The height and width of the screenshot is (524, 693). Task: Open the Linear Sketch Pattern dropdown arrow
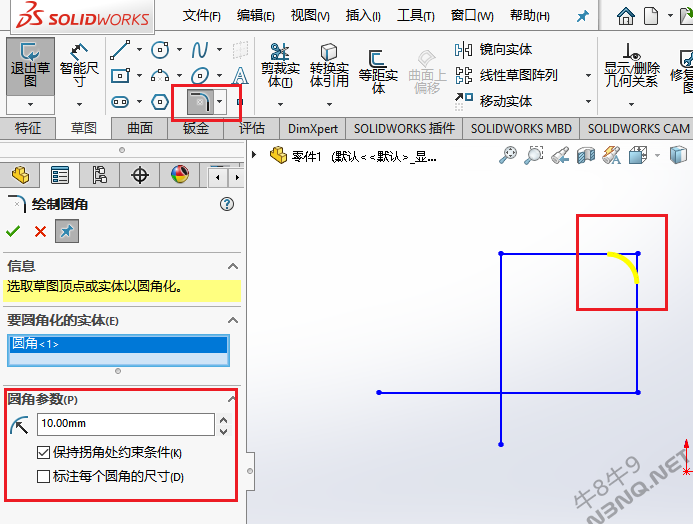click(588, 76)
